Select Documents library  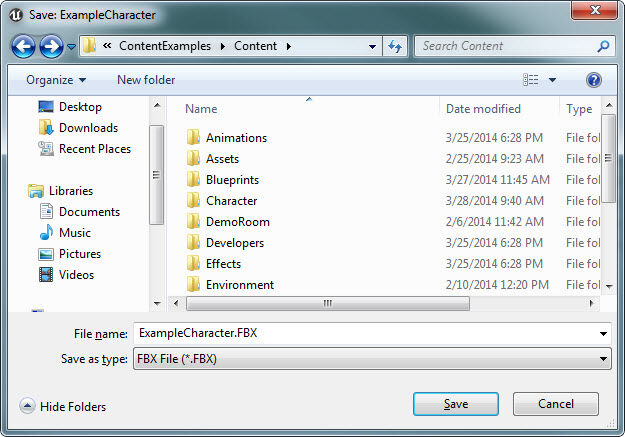pos(89,212)
